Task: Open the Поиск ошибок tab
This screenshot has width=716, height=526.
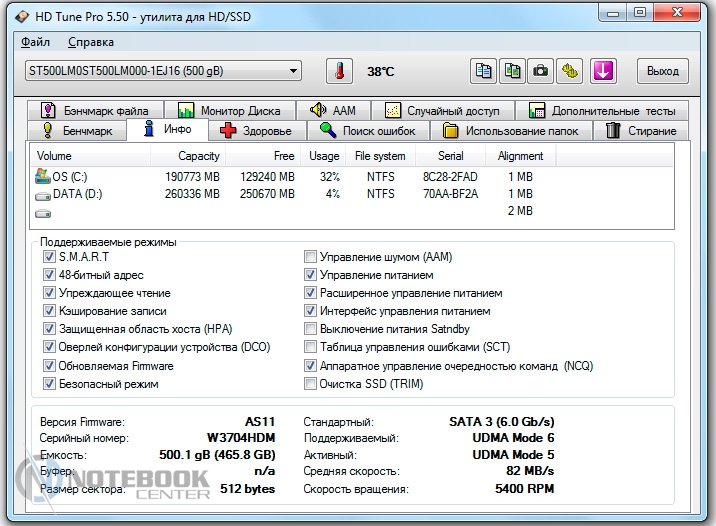Action: [367, 131]
